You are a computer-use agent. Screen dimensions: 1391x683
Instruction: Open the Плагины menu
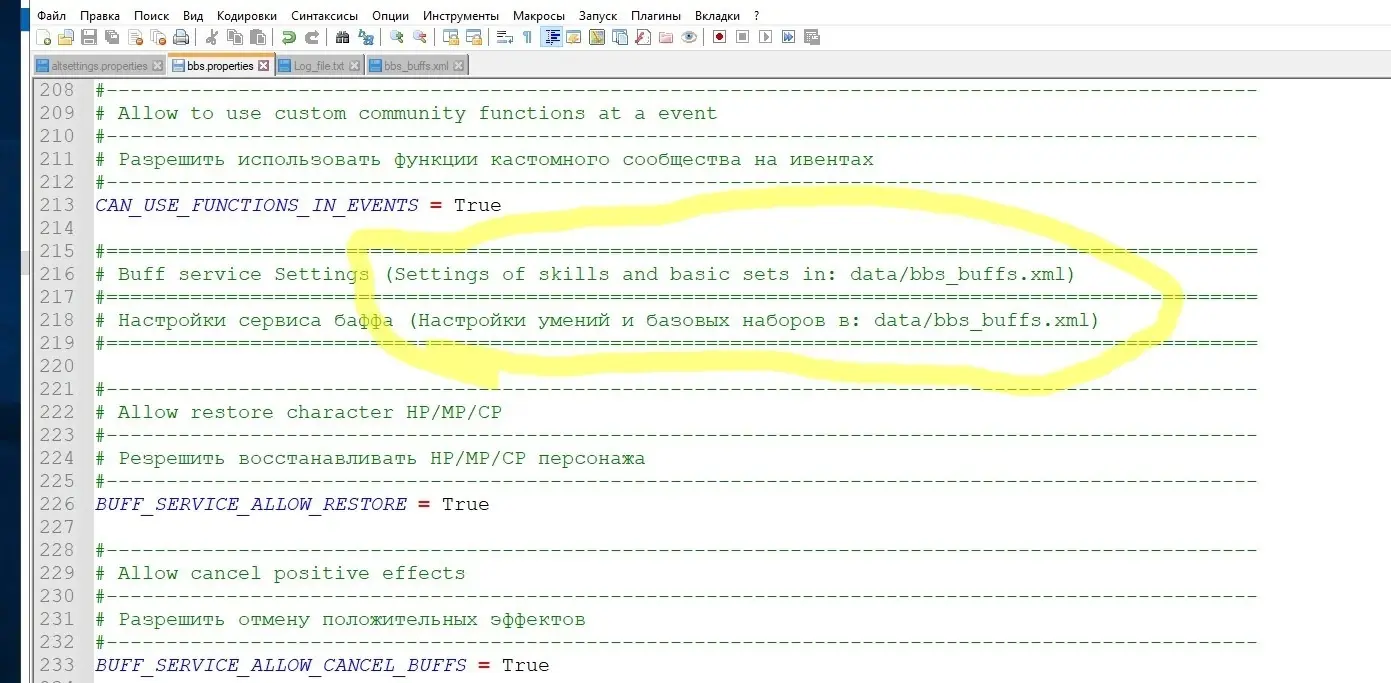[656, 16]
